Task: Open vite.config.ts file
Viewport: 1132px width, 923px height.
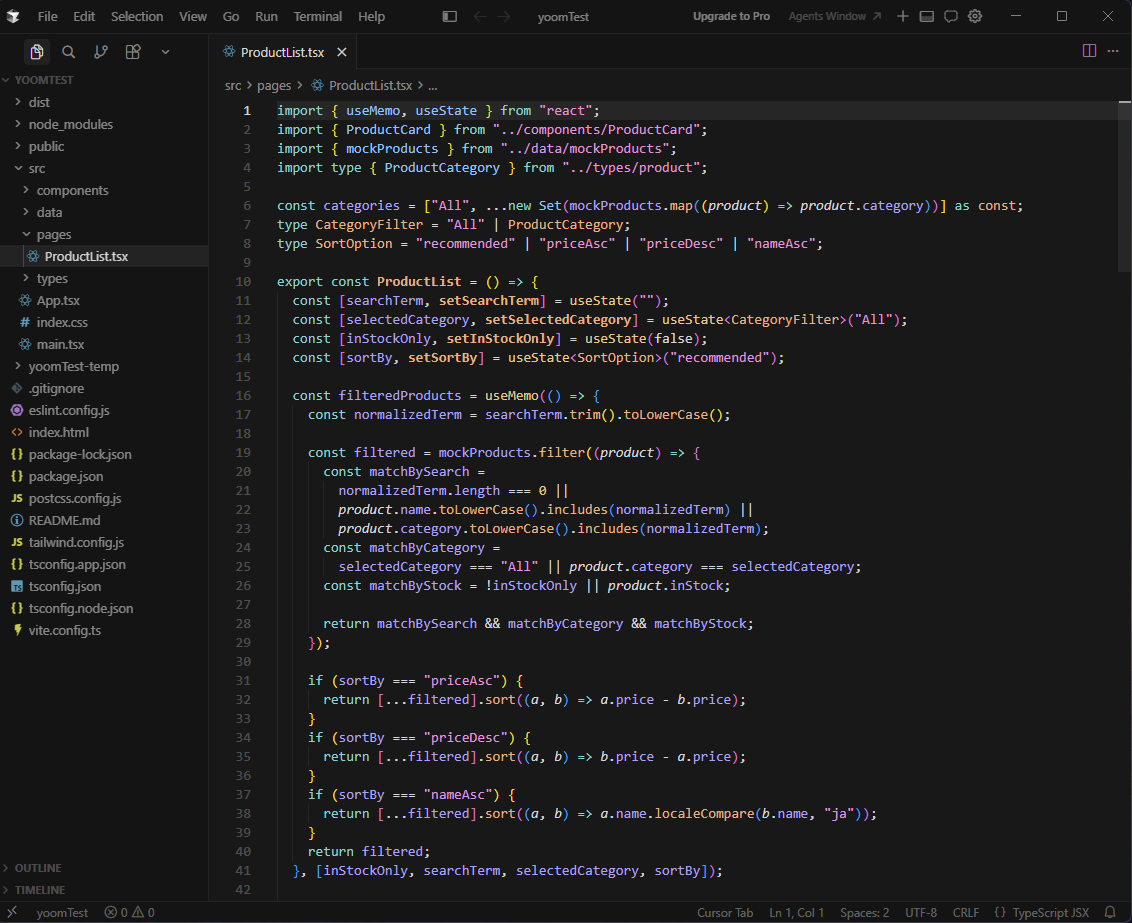Action: (x=105, y=631)
